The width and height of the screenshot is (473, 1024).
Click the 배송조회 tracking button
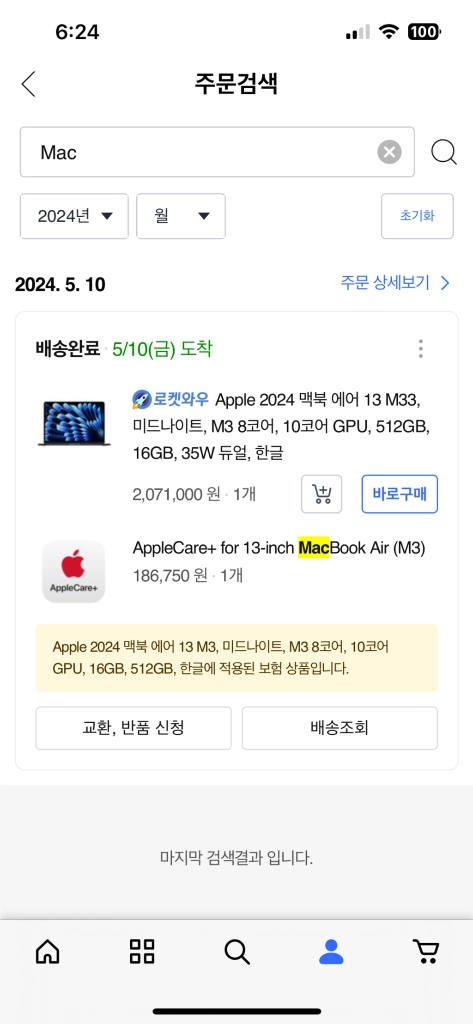click(340, 728)
